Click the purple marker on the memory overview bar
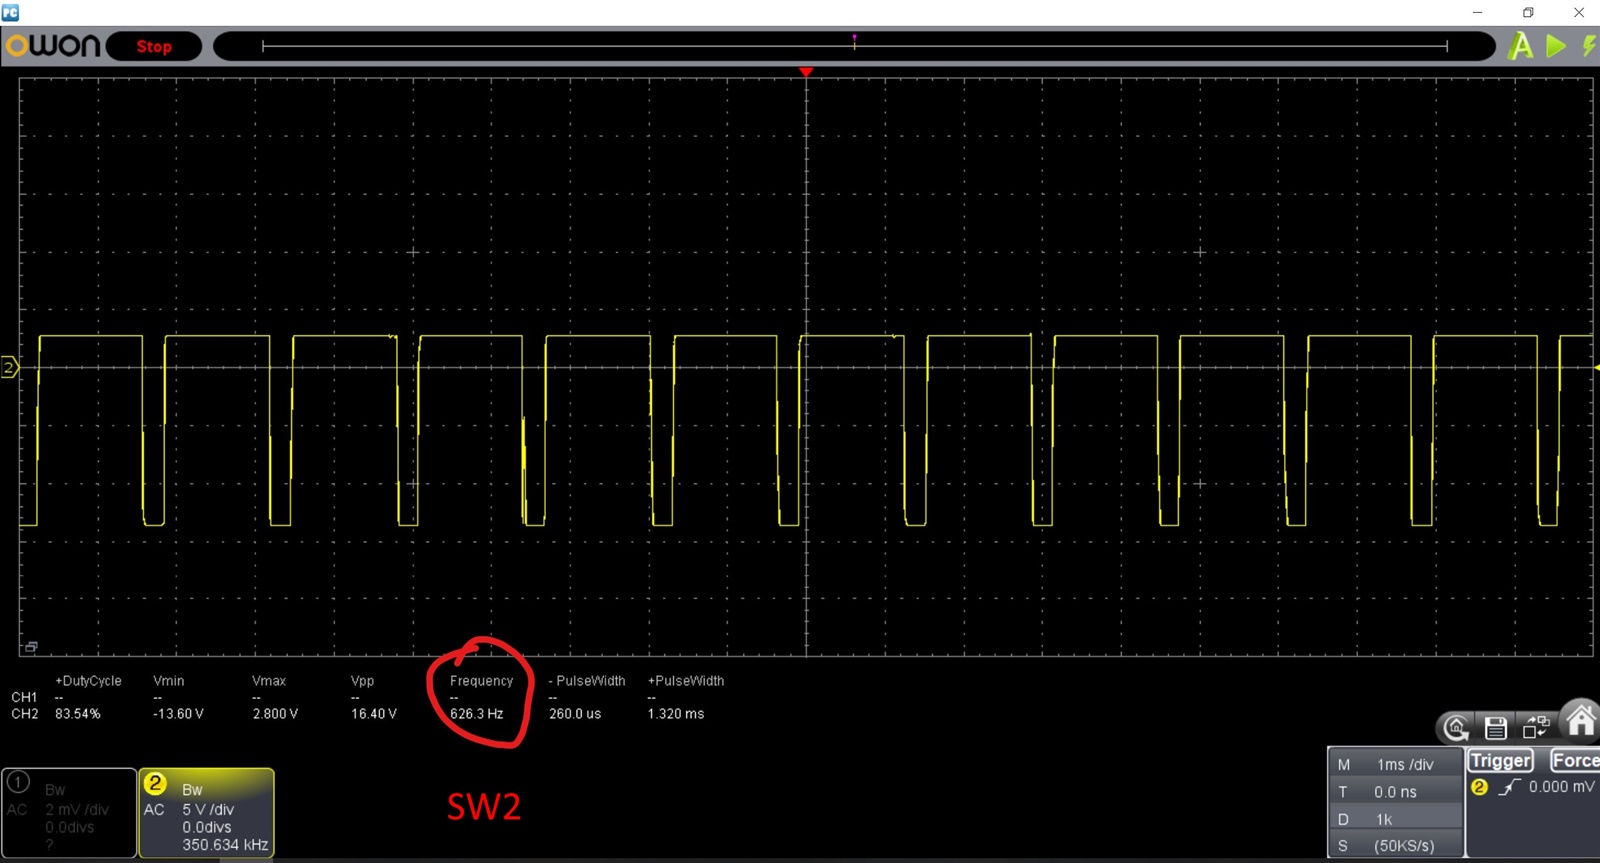This screenshot has height=863, width=1600. coord(854,40)
